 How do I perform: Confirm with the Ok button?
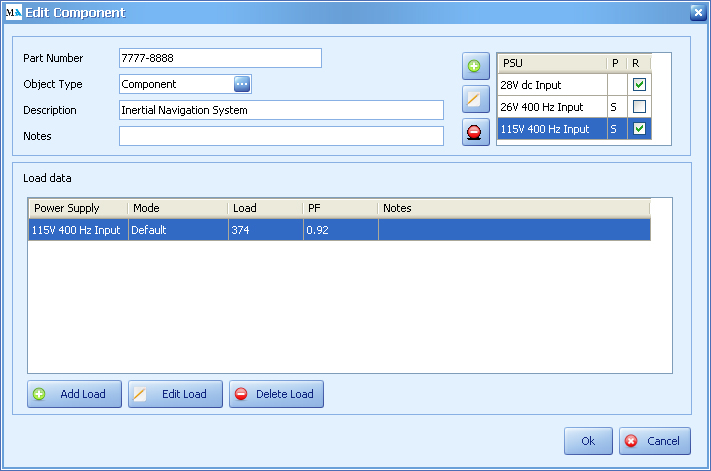[x=588, y=441]
